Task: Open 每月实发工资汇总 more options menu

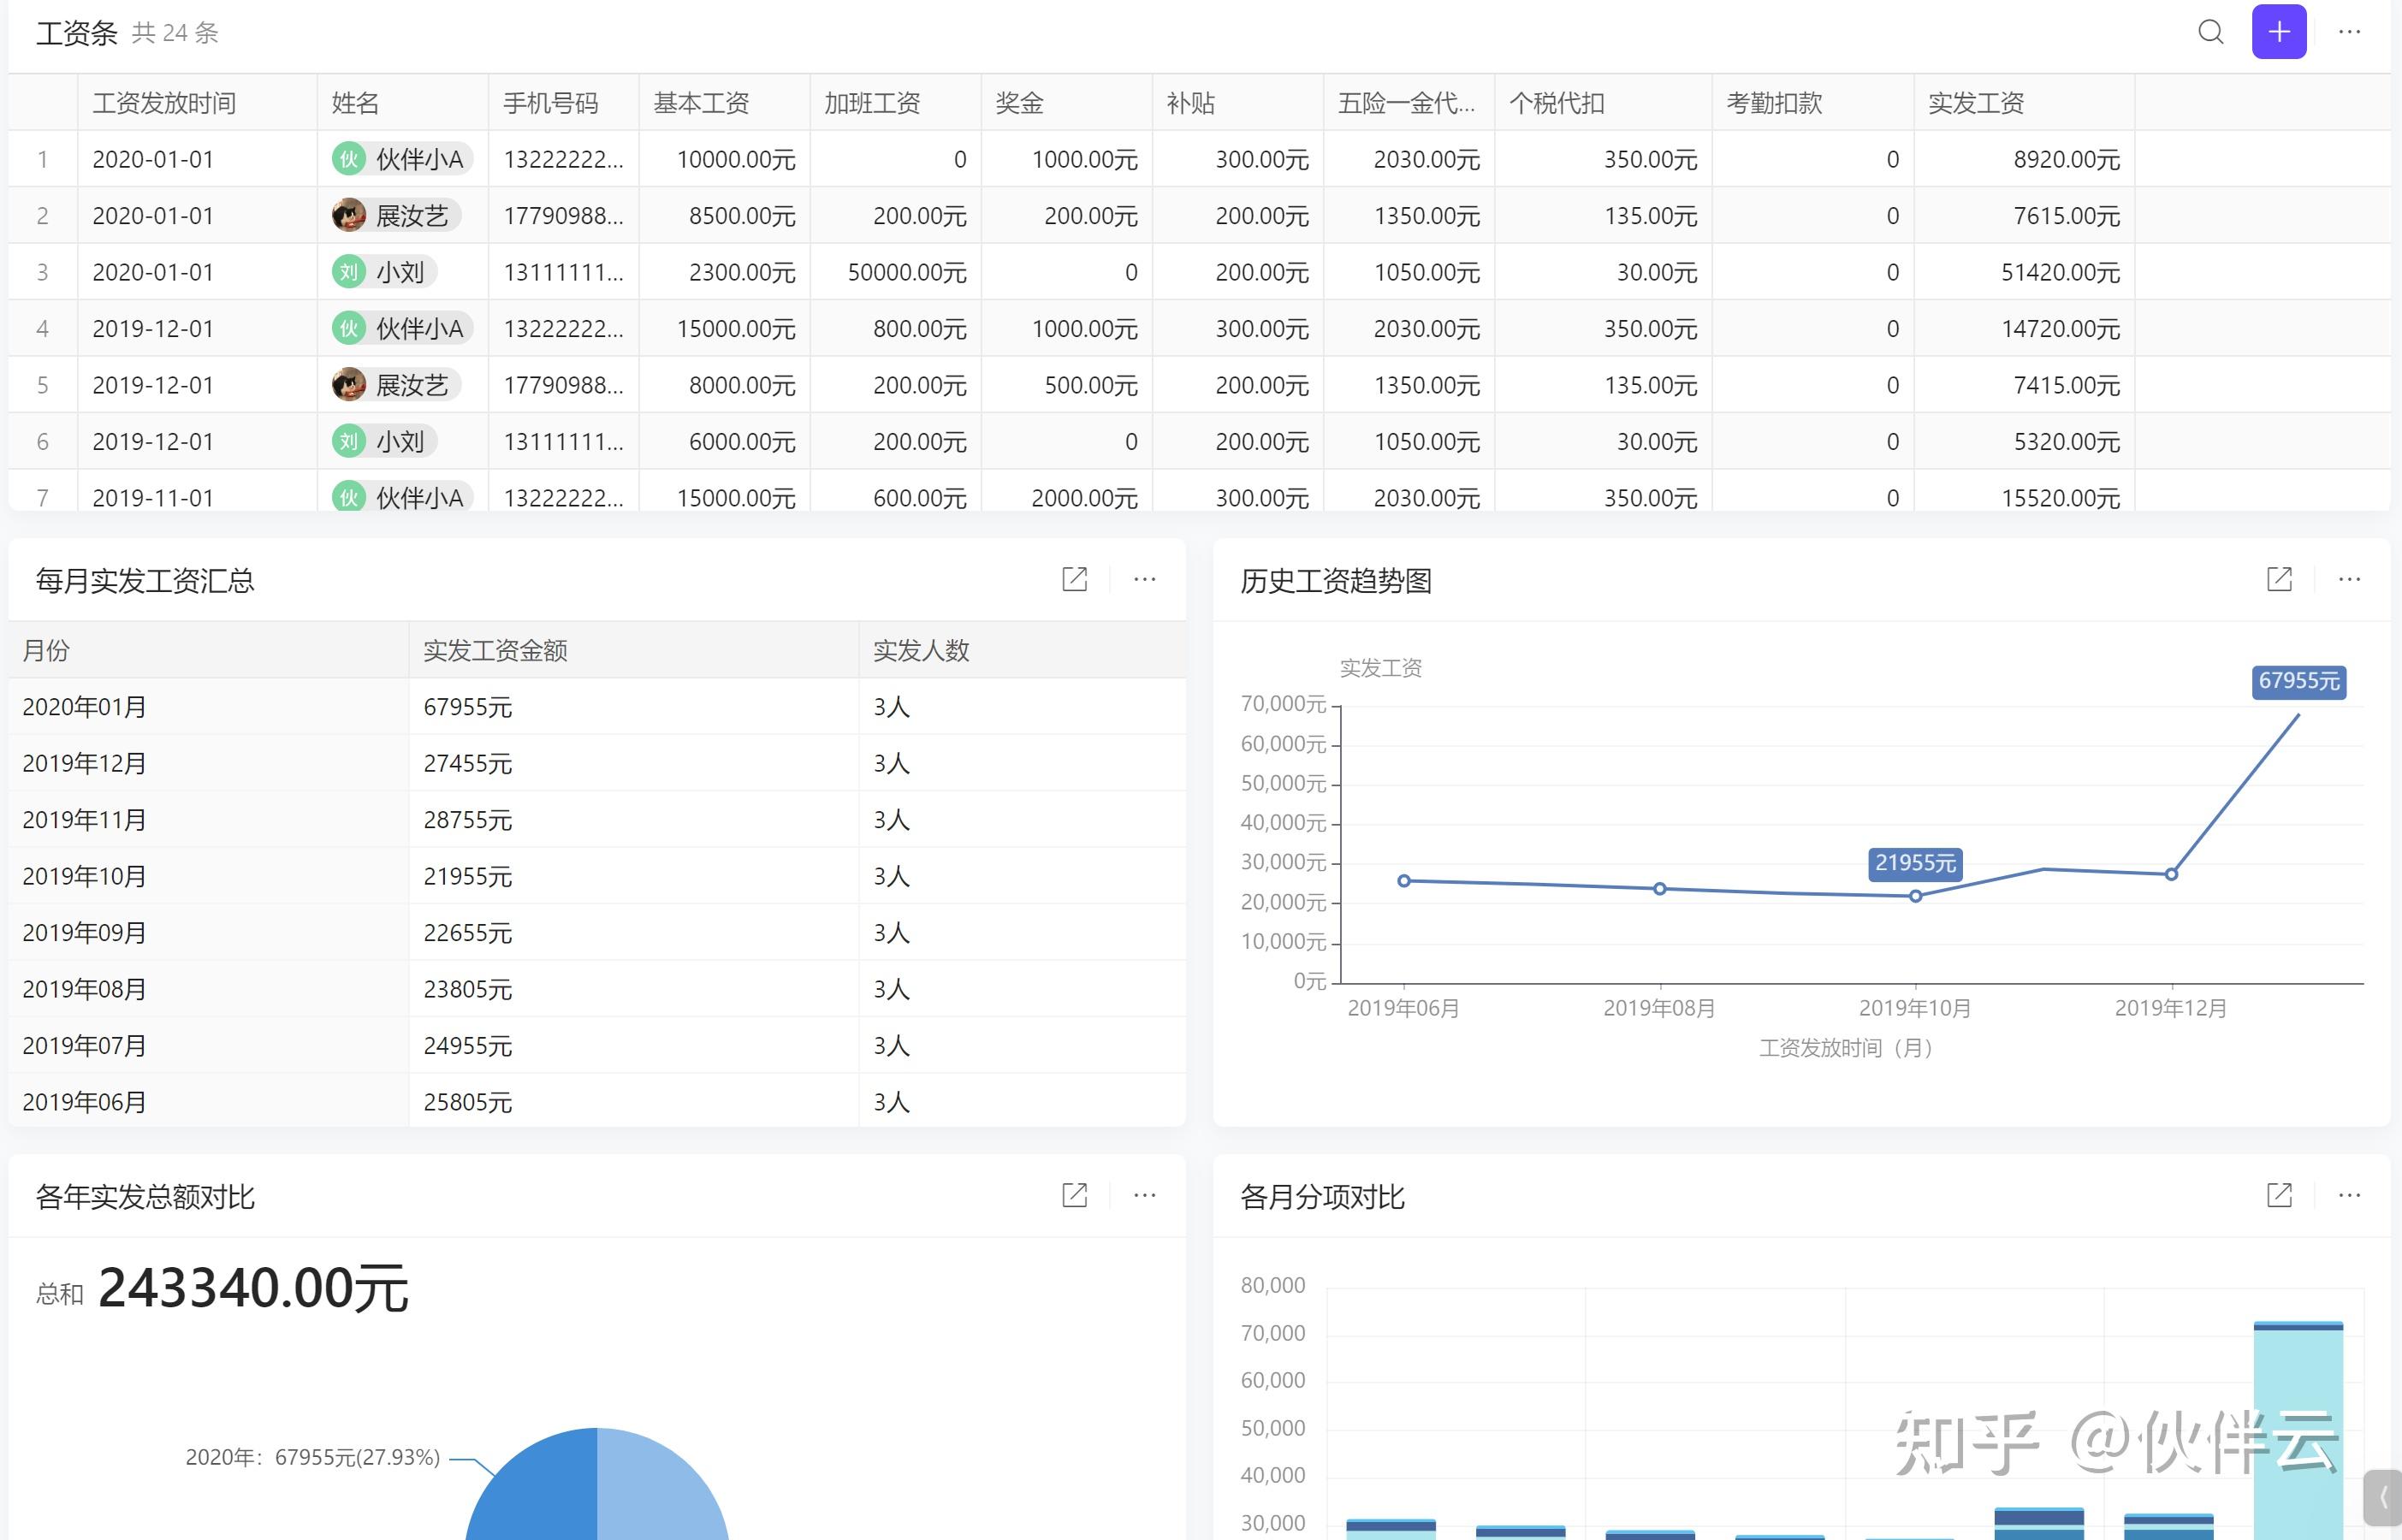Action: (x=1144, y=579)
